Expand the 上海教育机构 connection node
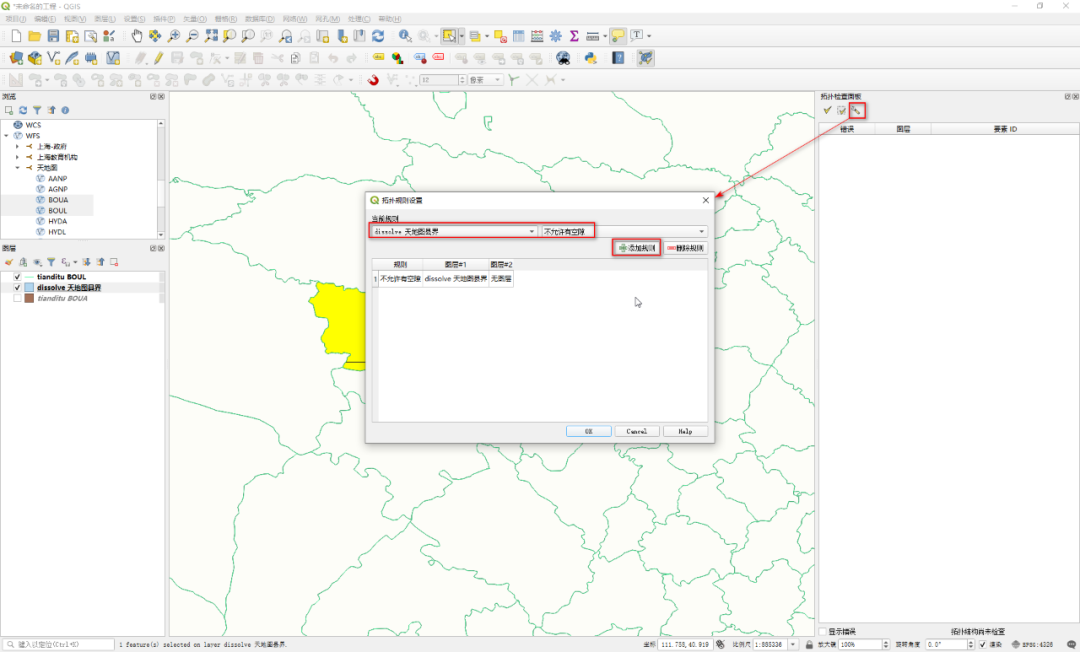The image size is (1080, 652). (x=18, y=157)
